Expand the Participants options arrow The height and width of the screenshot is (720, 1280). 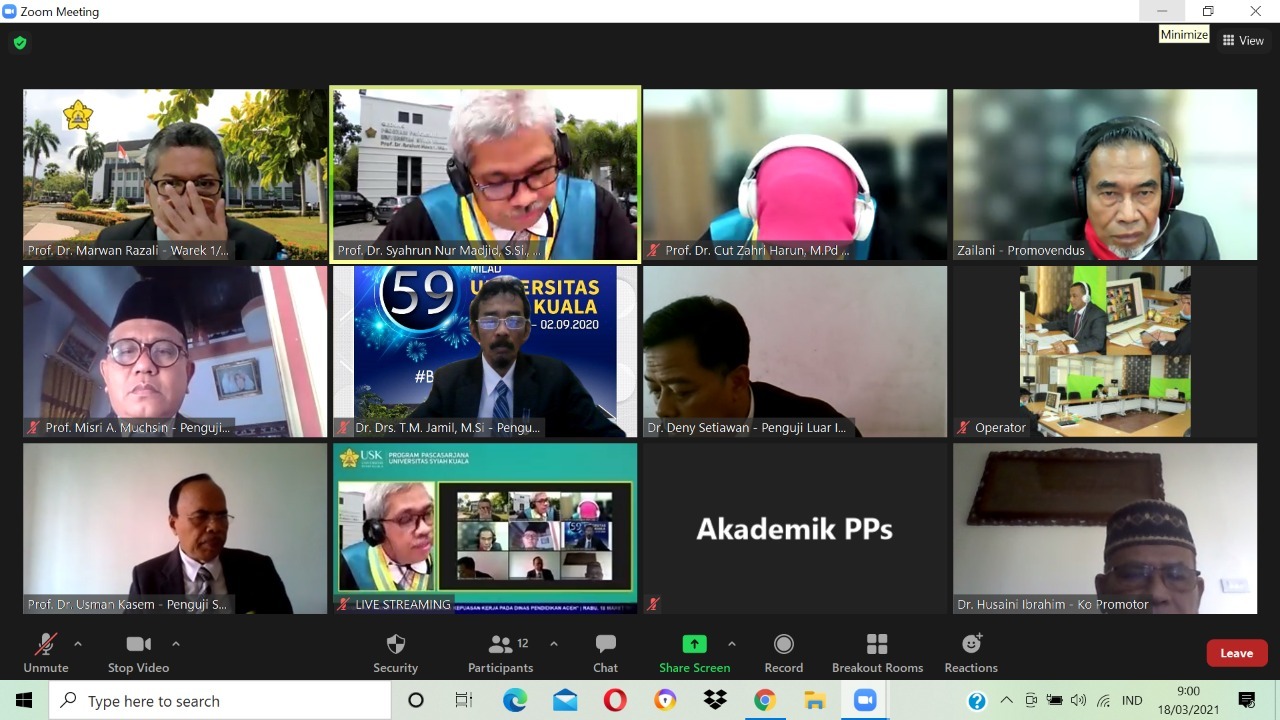coord(554,644)
